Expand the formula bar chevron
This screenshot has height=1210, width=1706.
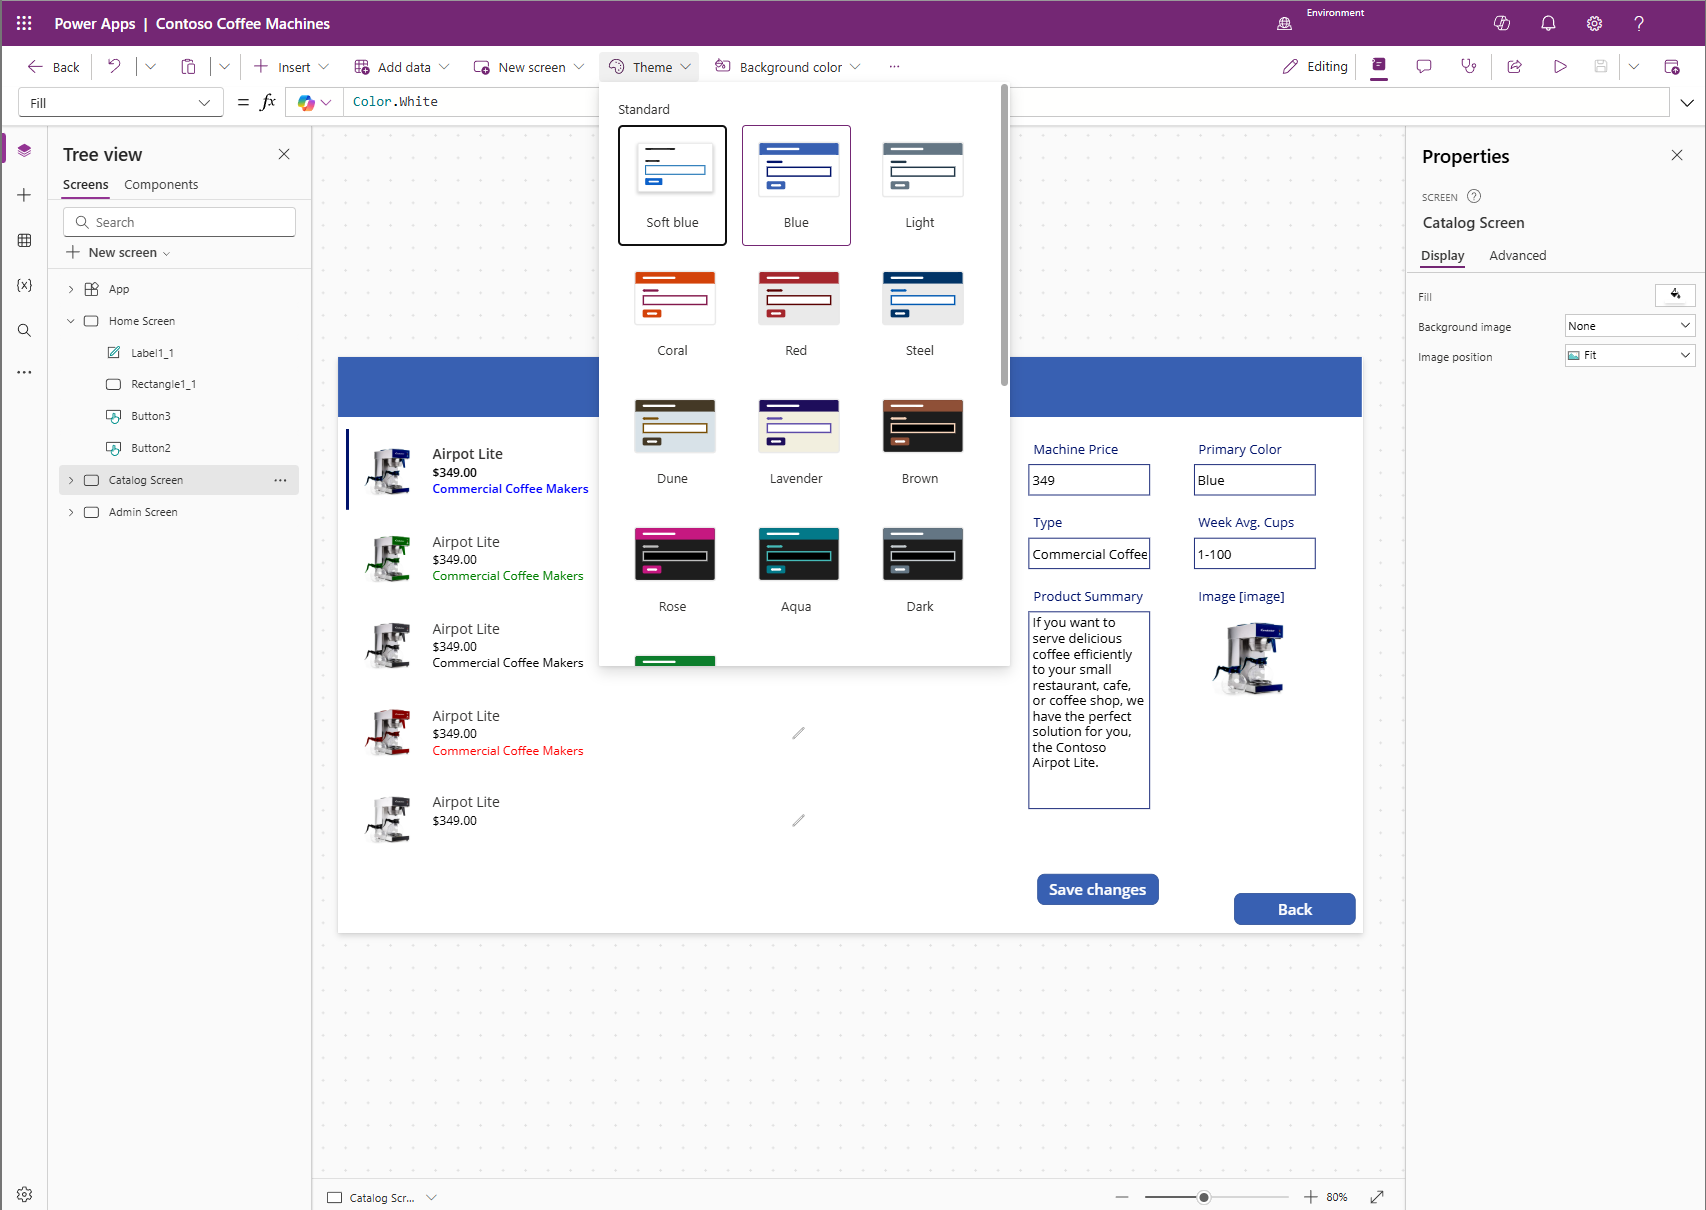pos(1687,102)
